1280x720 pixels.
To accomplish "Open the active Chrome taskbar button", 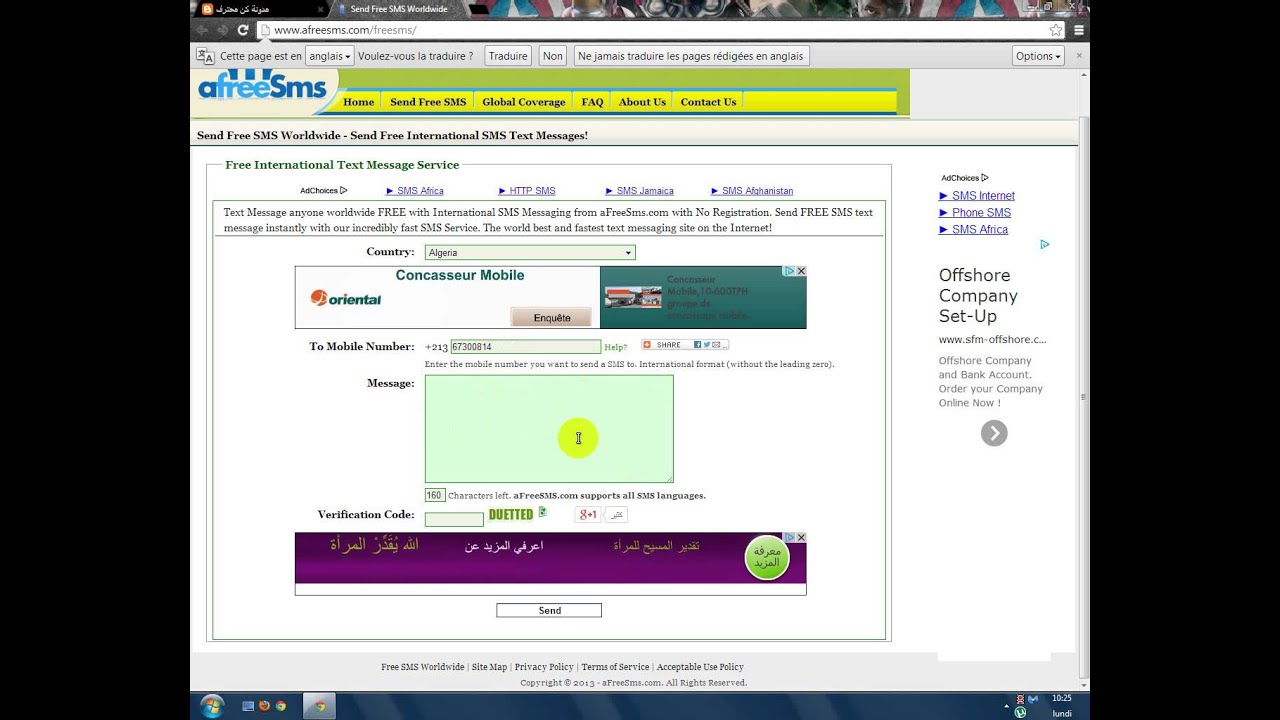I will pyautogui.click(x=320, y=706).
